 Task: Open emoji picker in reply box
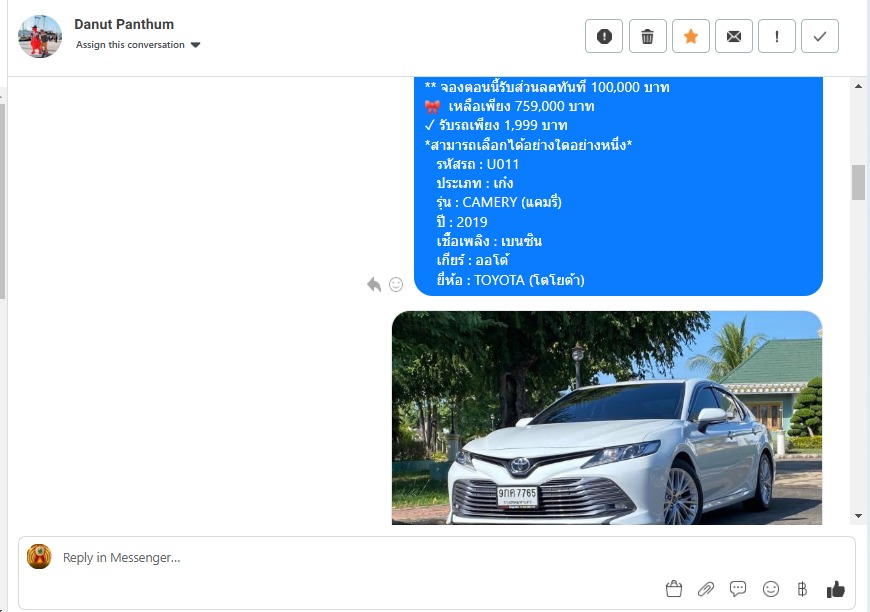[771, 589]
